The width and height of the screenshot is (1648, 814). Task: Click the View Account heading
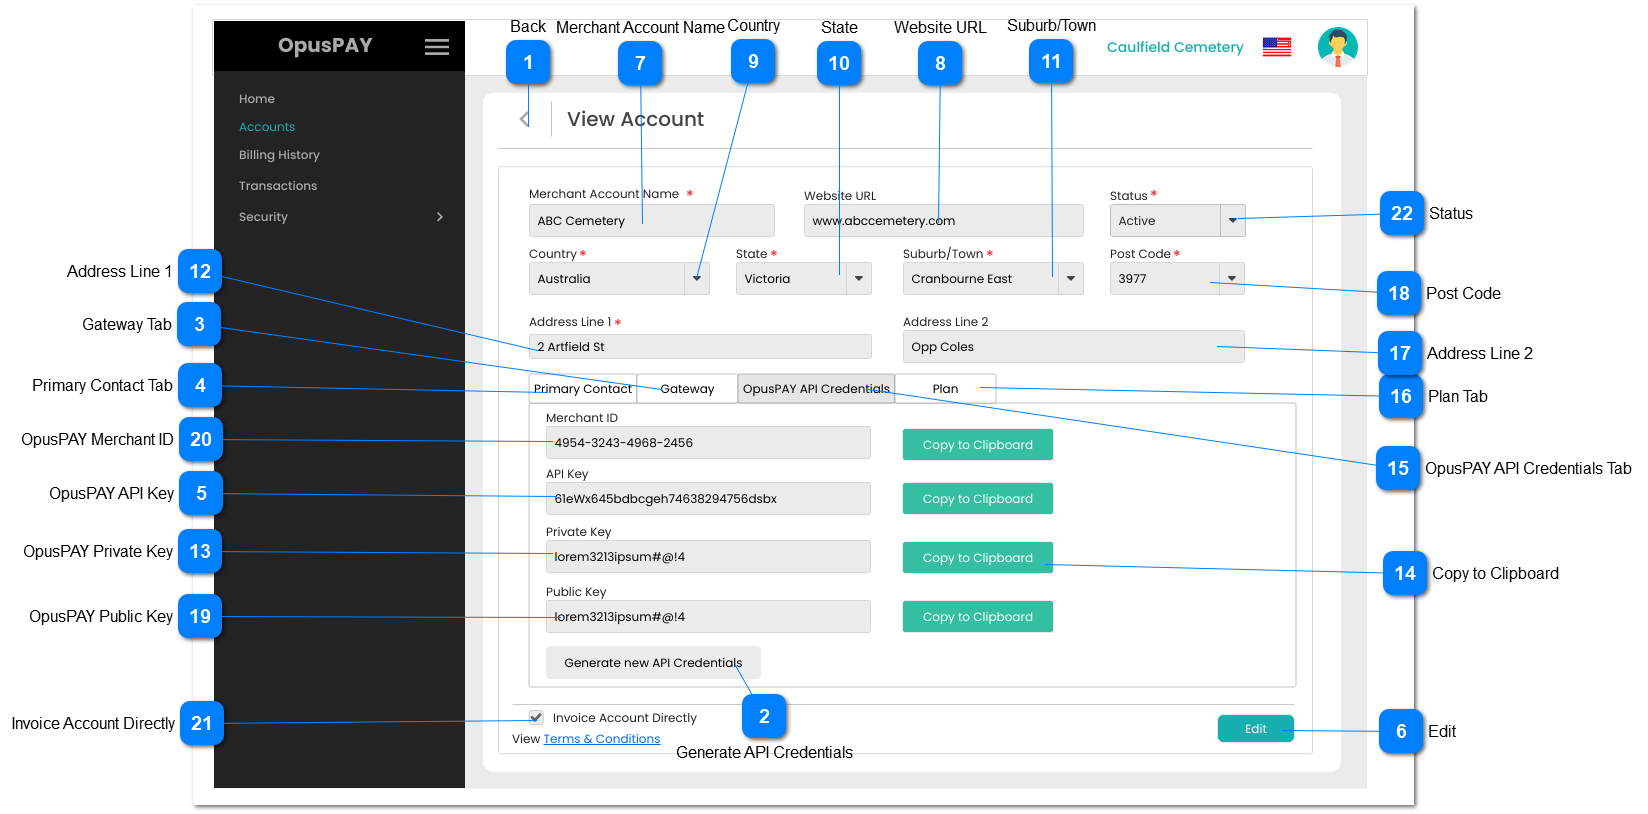pos(635,119)
